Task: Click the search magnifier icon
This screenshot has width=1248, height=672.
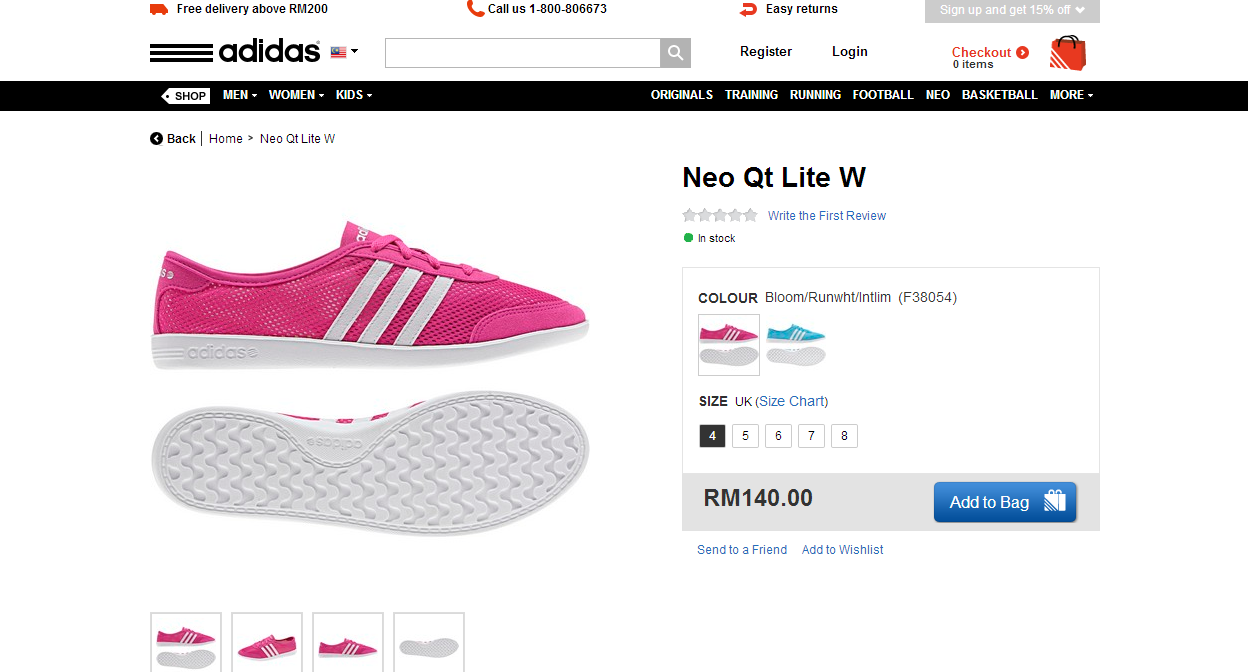Action: point(676,53)
